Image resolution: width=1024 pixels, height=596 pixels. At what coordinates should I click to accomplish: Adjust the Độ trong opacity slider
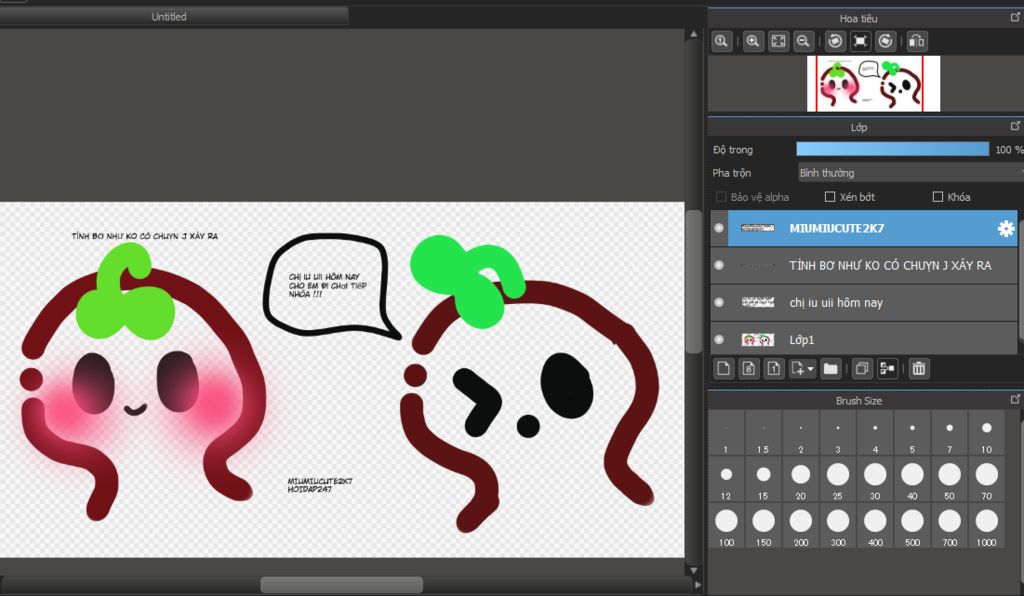click(x=893, y=149)
